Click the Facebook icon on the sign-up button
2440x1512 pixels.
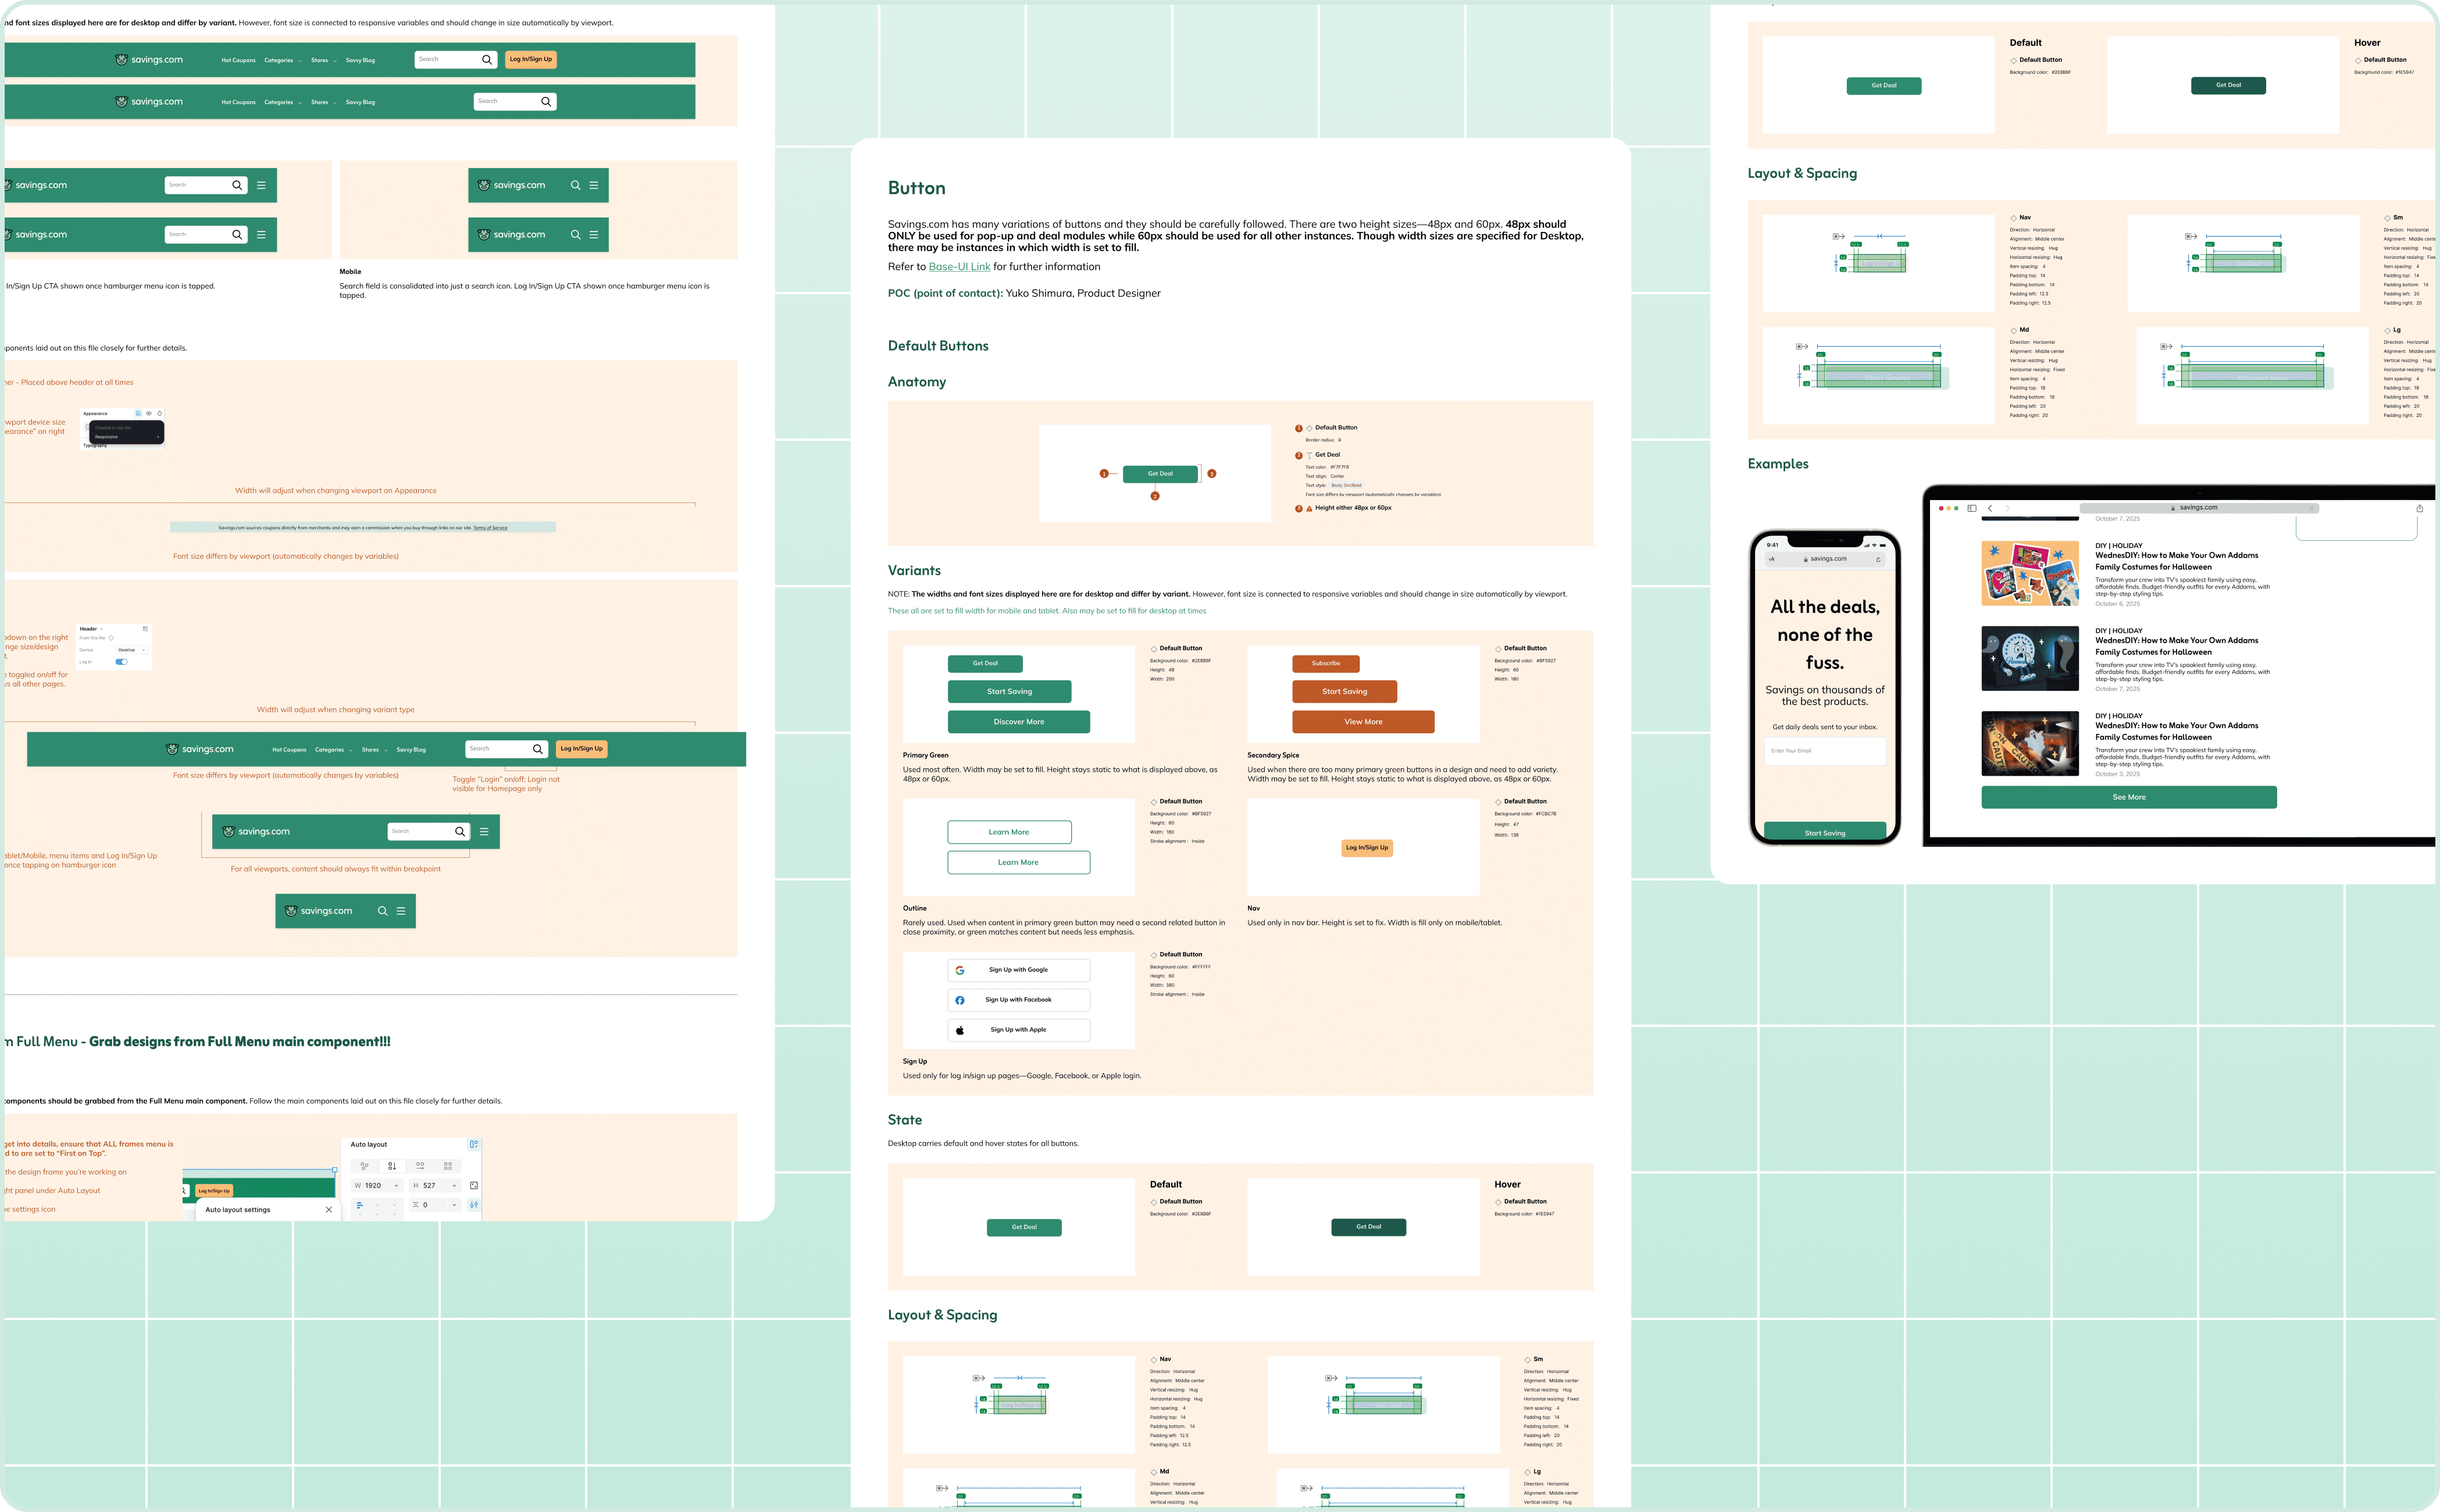(x=959, y=1000)
